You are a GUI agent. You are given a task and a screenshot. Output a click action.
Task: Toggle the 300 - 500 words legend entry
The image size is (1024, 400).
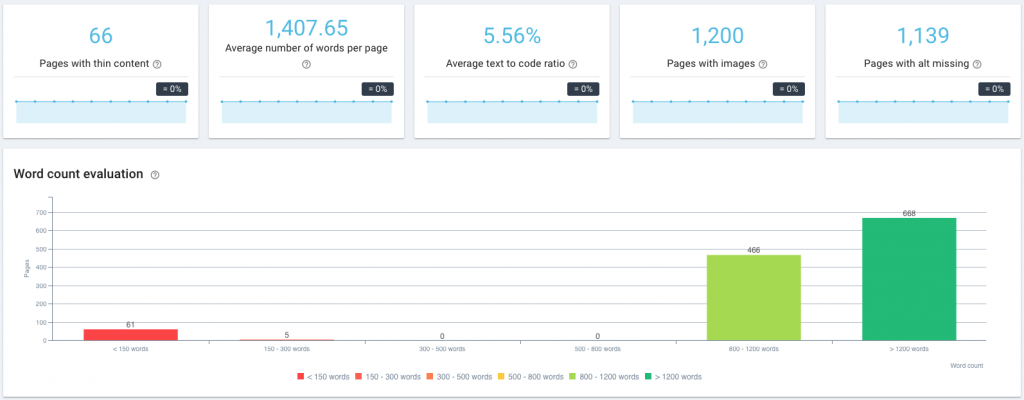[x=458, y=376]
